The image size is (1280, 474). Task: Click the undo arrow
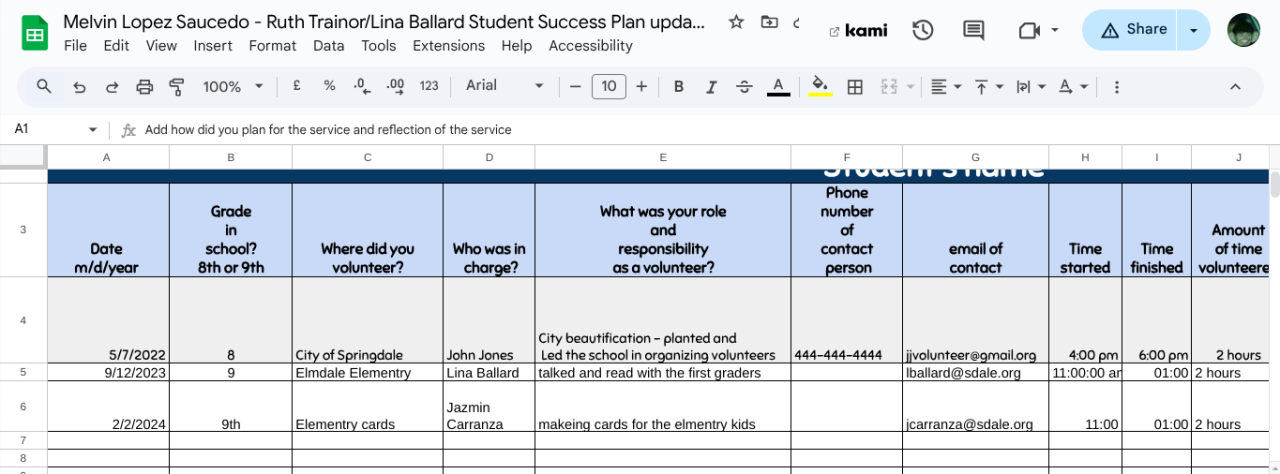pyautogui.click(x=79, y=87)
